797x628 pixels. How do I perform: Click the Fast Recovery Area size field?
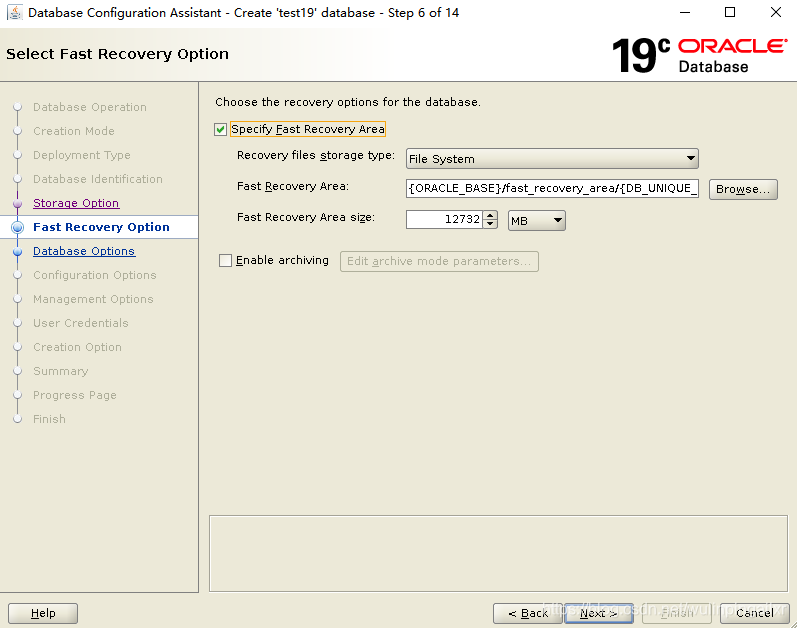[x=444, y=219]
